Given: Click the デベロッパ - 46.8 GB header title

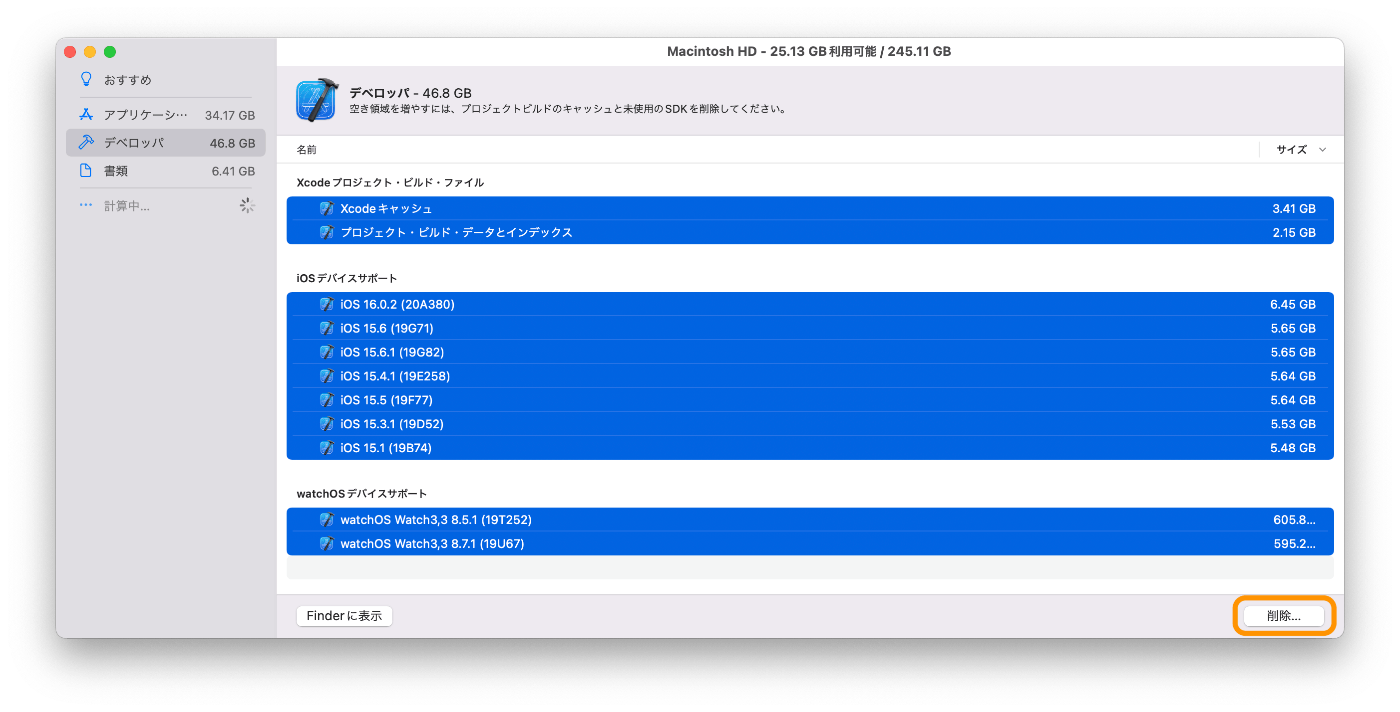Looking at the screenshot, I should click(410, 92).
